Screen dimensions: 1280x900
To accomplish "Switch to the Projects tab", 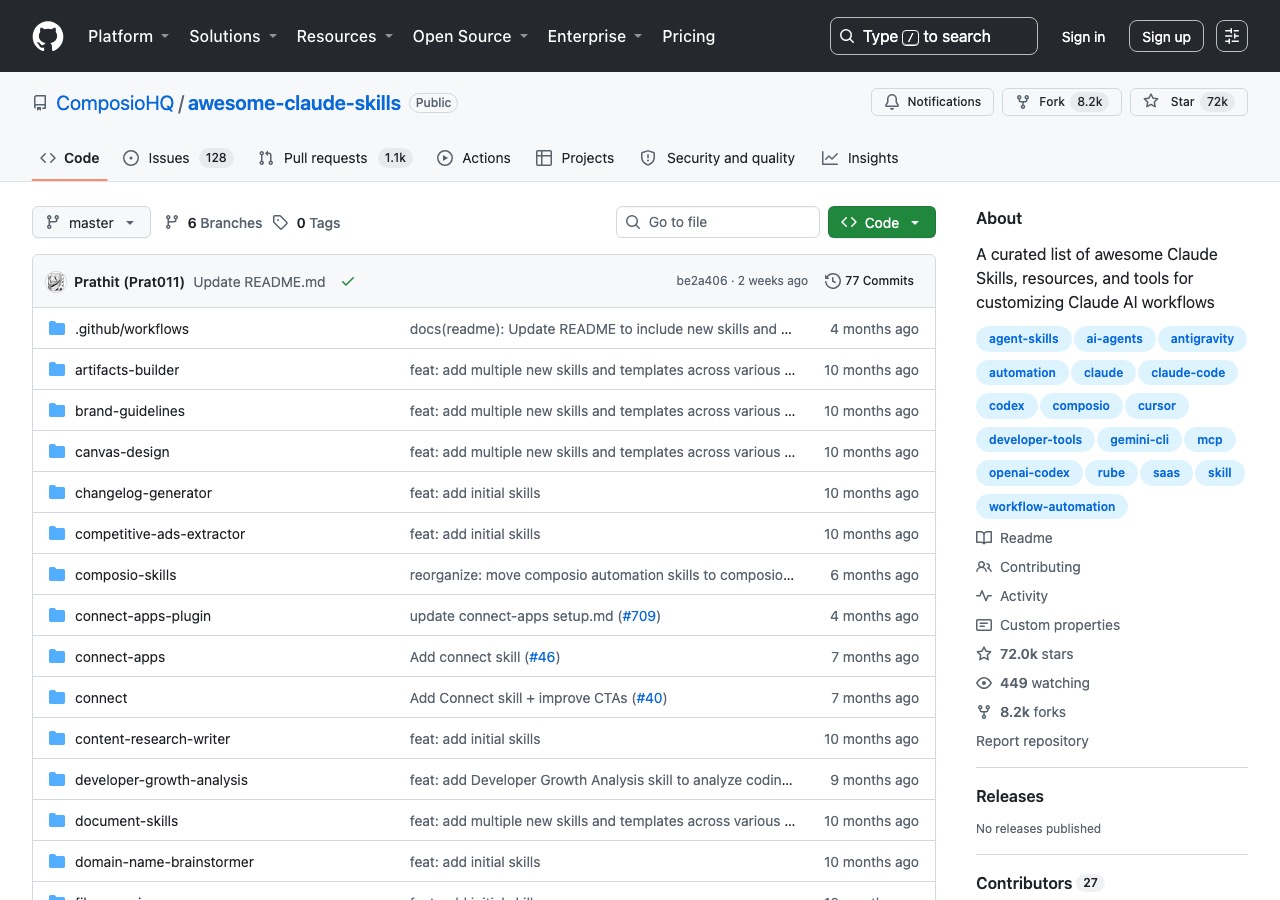I will (x=575, y=158).
